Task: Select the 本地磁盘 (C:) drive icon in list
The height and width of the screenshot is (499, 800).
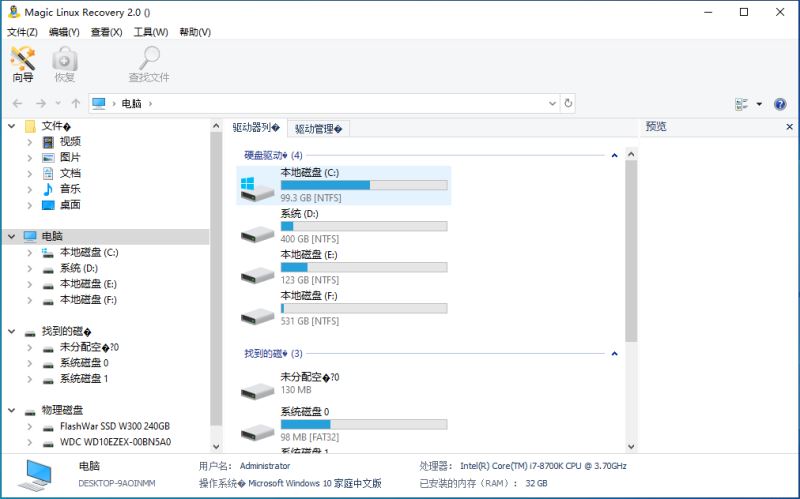Action: point(257,188)
